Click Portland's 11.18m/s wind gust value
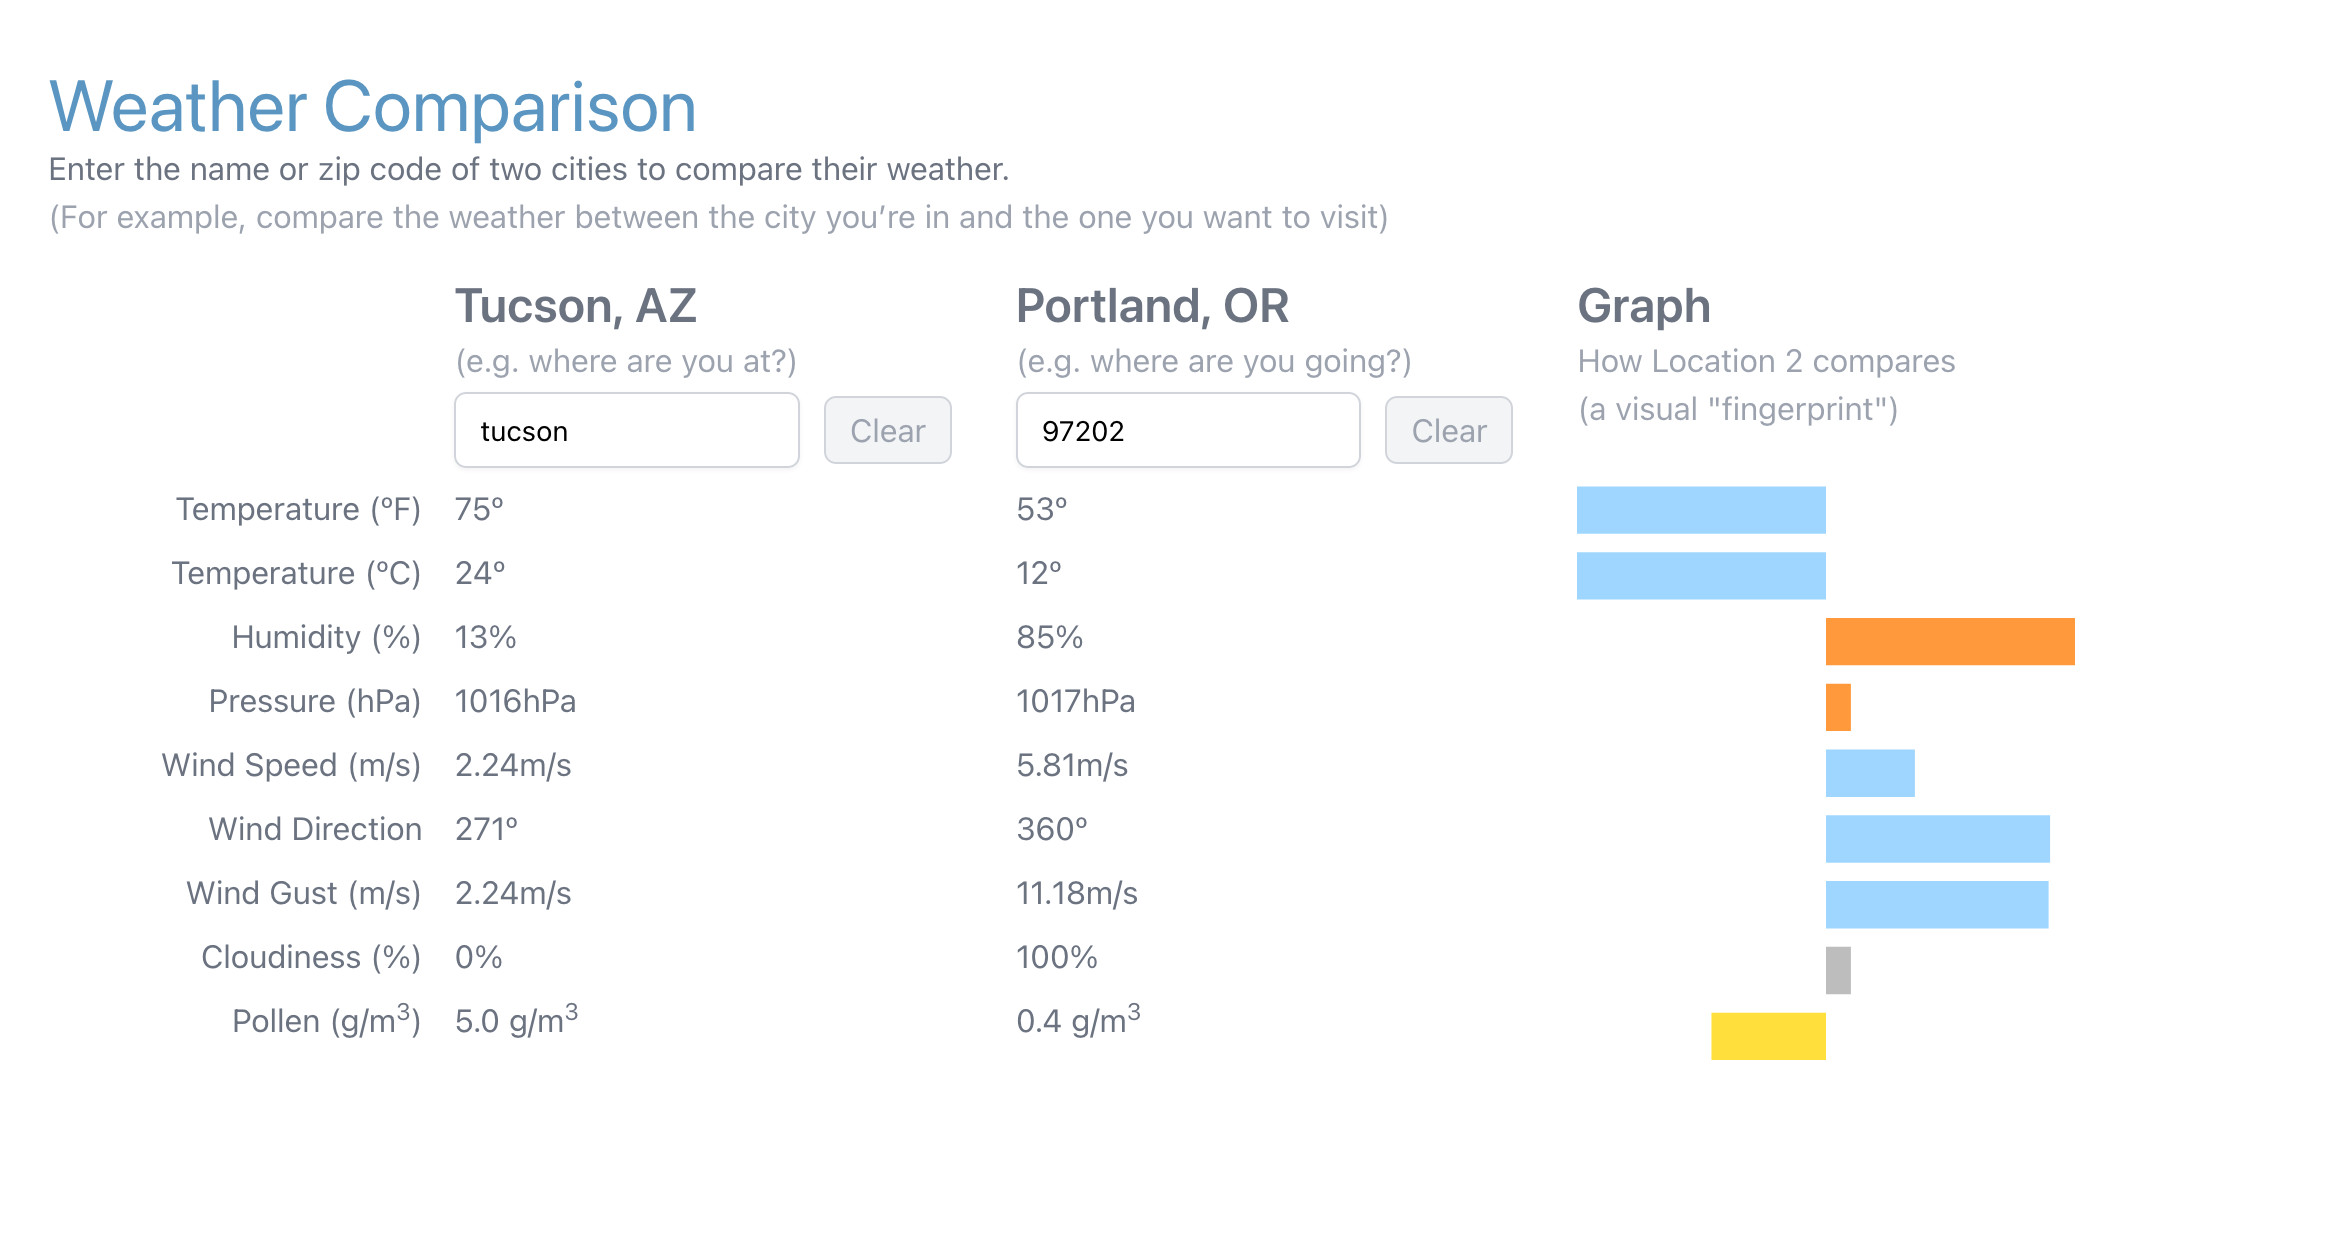Screen dimensions: 2342x1246 click(1076, 893)
